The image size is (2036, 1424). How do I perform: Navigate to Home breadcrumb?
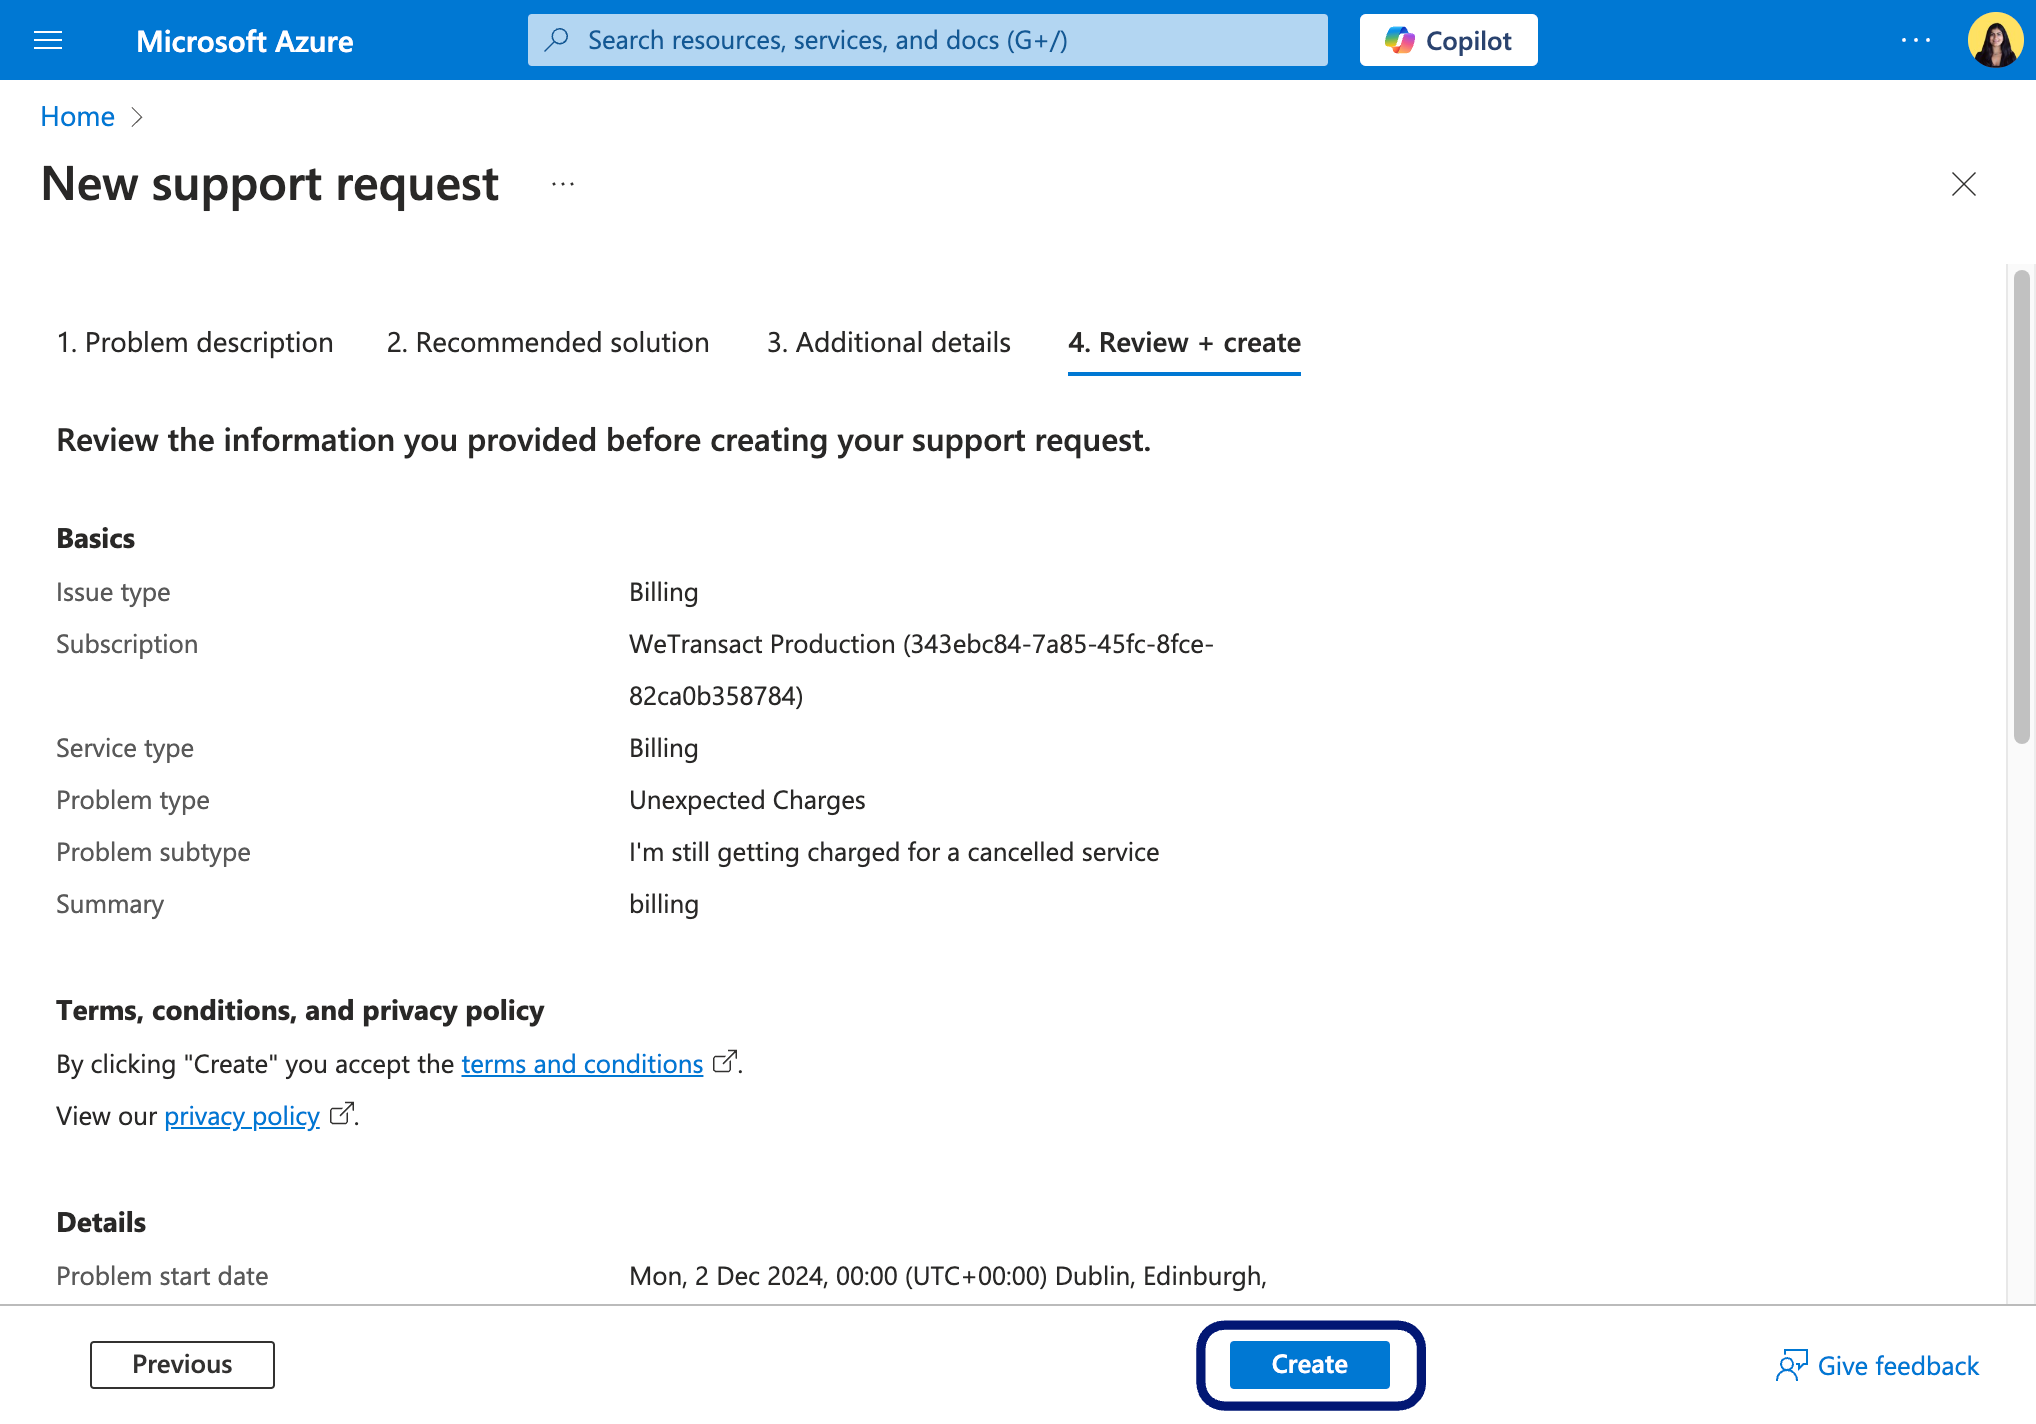click(77, 117)
